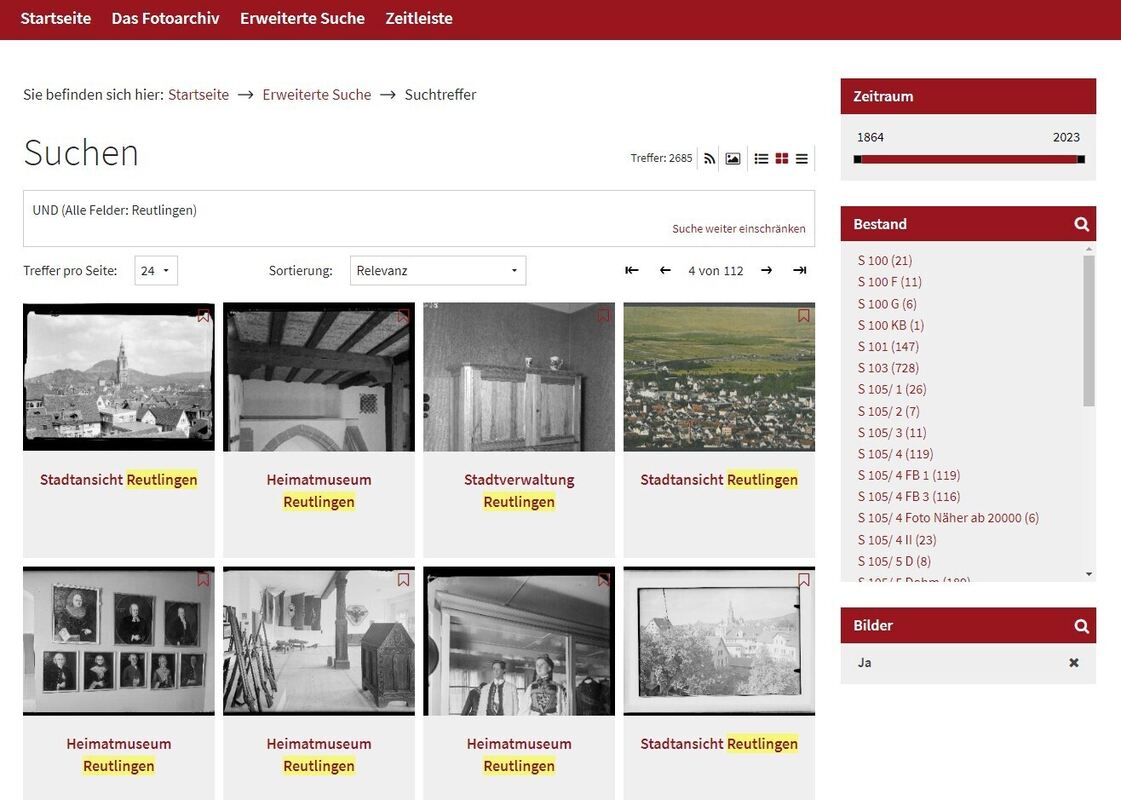Bookmark the first Stadtansicht Reutlingen thumbnail
The height and width of the screenshot is (800, 1121).
tap(203, 316)
